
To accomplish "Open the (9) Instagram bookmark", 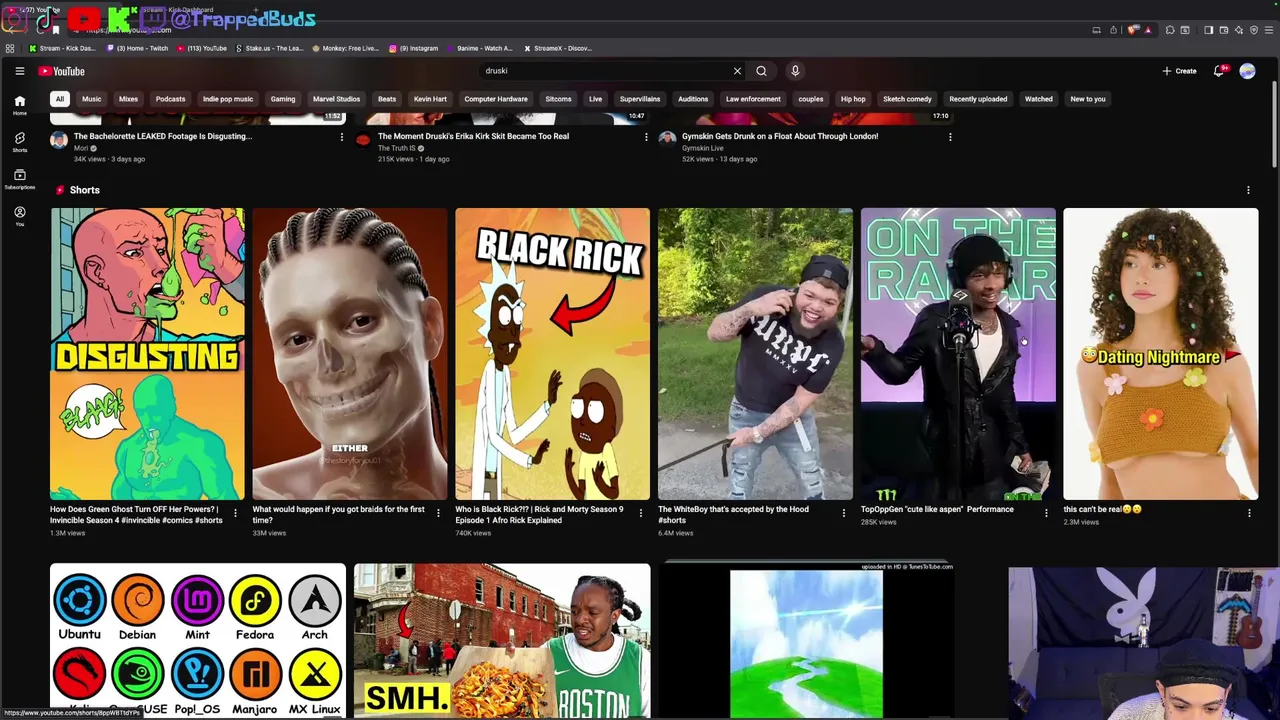I will 413,48.
